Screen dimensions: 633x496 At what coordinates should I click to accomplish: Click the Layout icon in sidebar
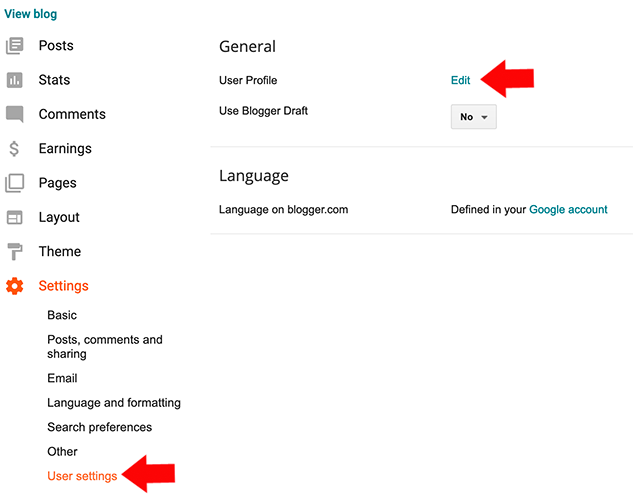coord(14,217)
